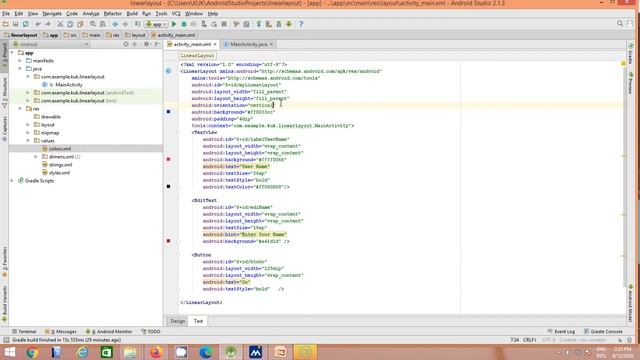Viewport: 640px width, 360px height.
Task: Click the Open file toolbar icon
Action: (x=6, y=24)
